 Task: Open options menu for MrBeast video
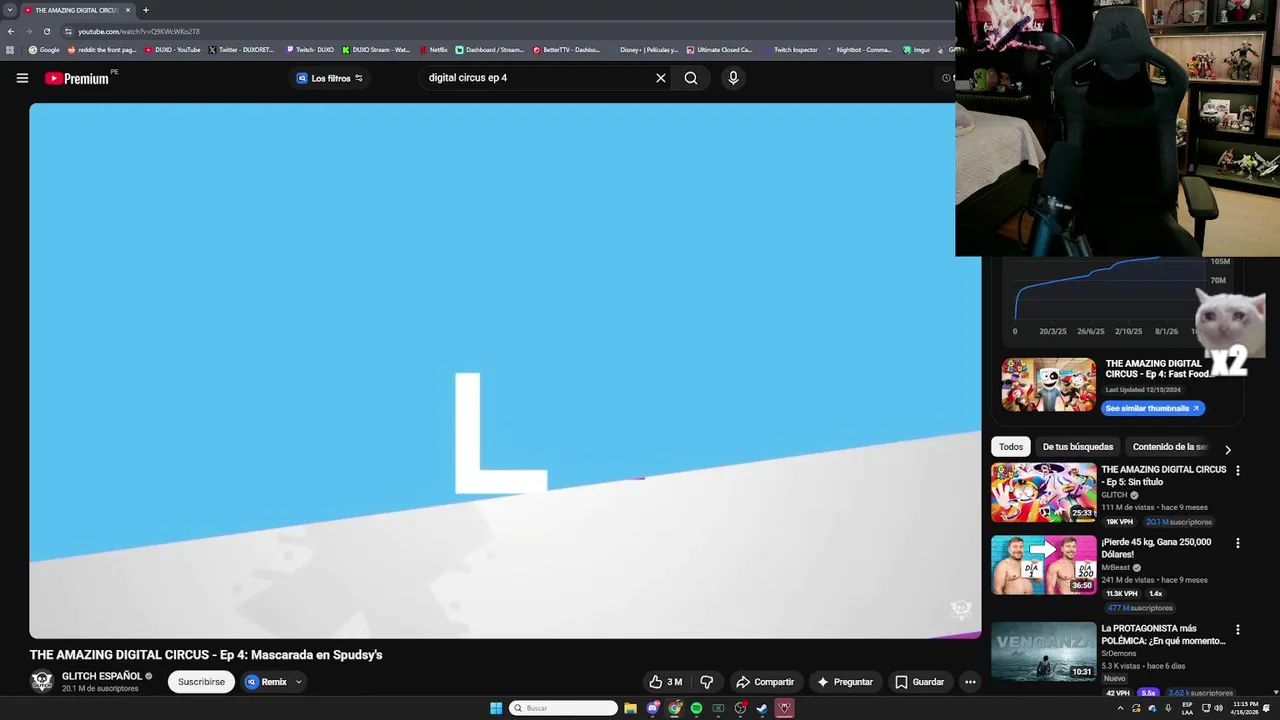[1238, 544]
